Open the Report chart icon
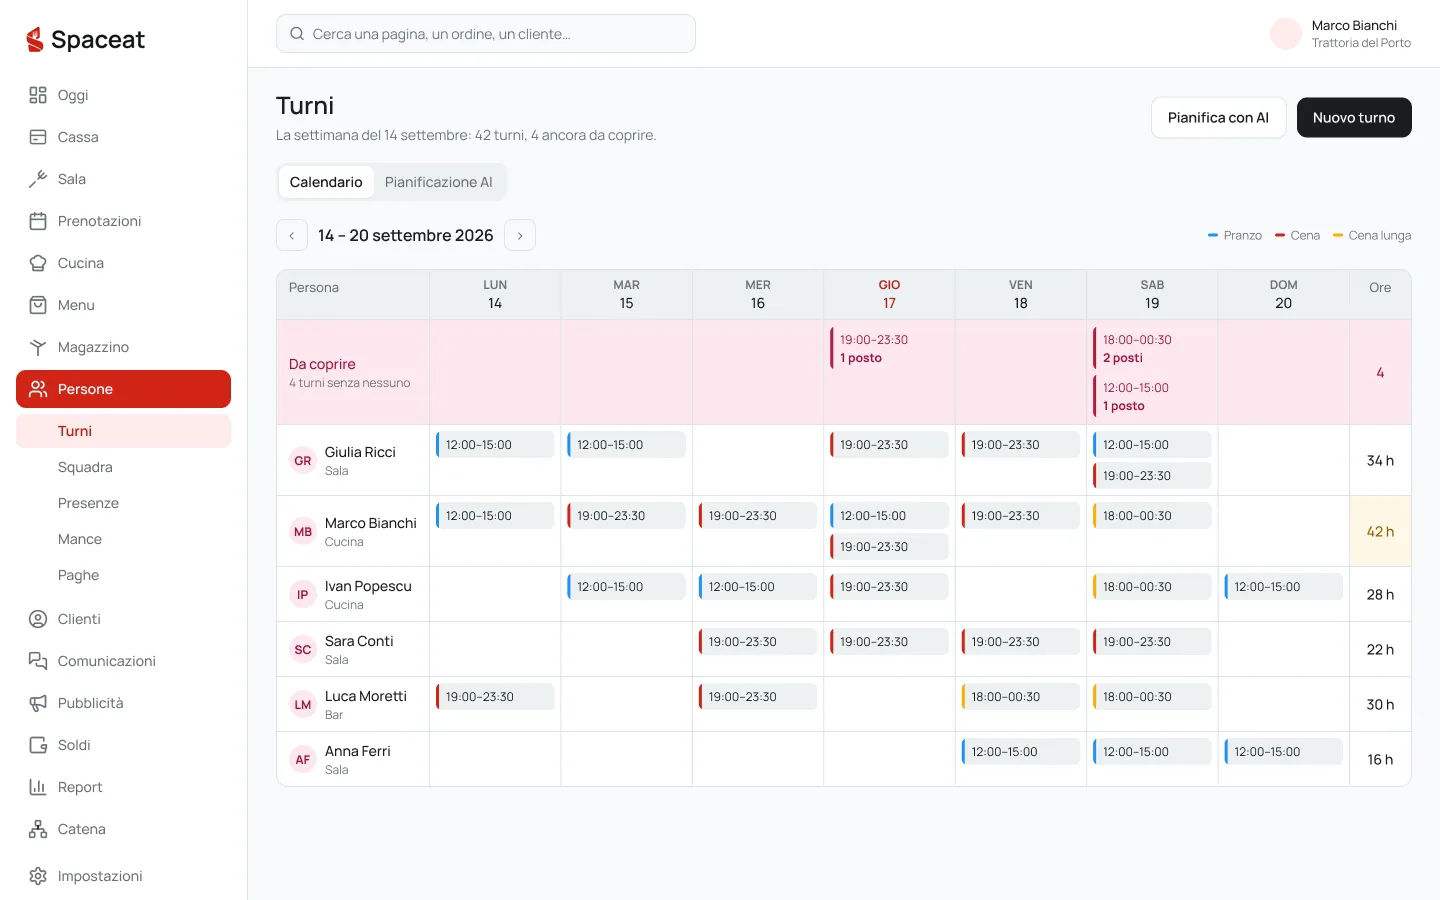The image size is (1440, 900). click(38, 787)
